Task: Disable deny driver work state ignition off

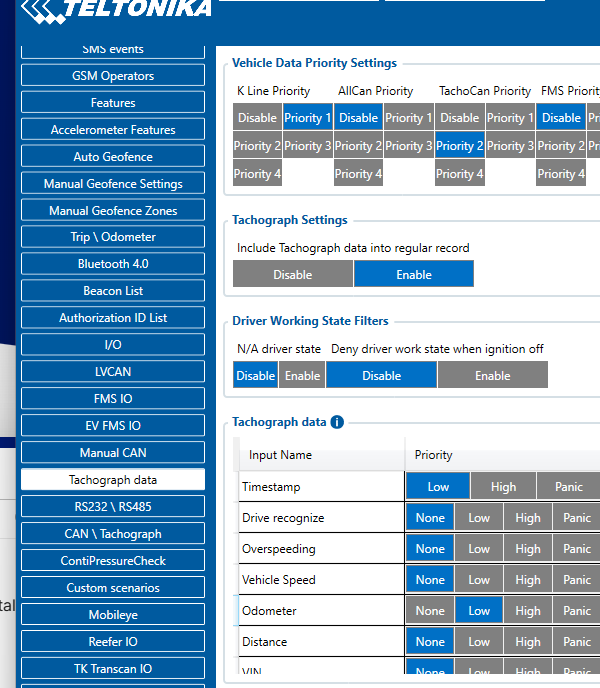Action: (x=381, y=375)
